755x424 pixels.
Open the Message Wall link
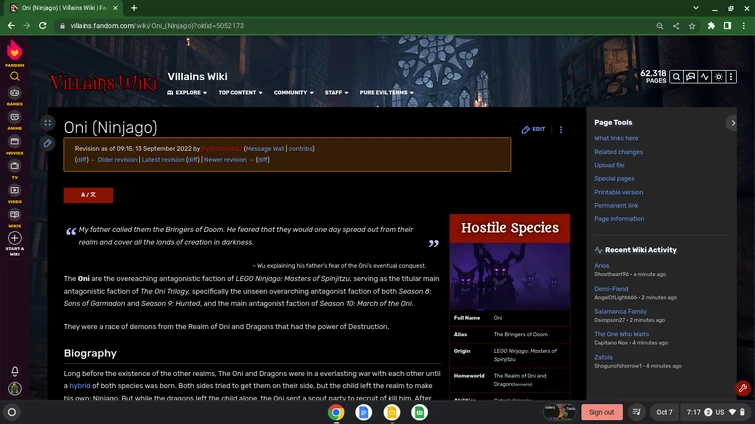265,149
